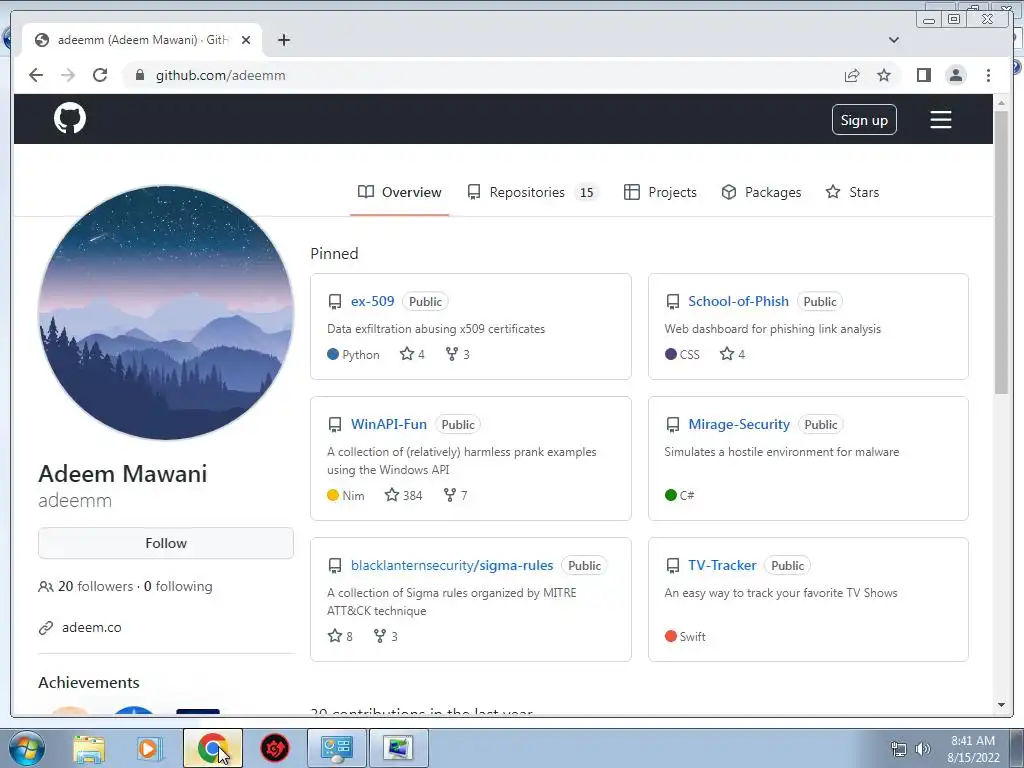The height and width of the screenshot is (768, 1024).
Task: Click "Simulates a hostile environment for malware"
Action: tap(782, 452)
